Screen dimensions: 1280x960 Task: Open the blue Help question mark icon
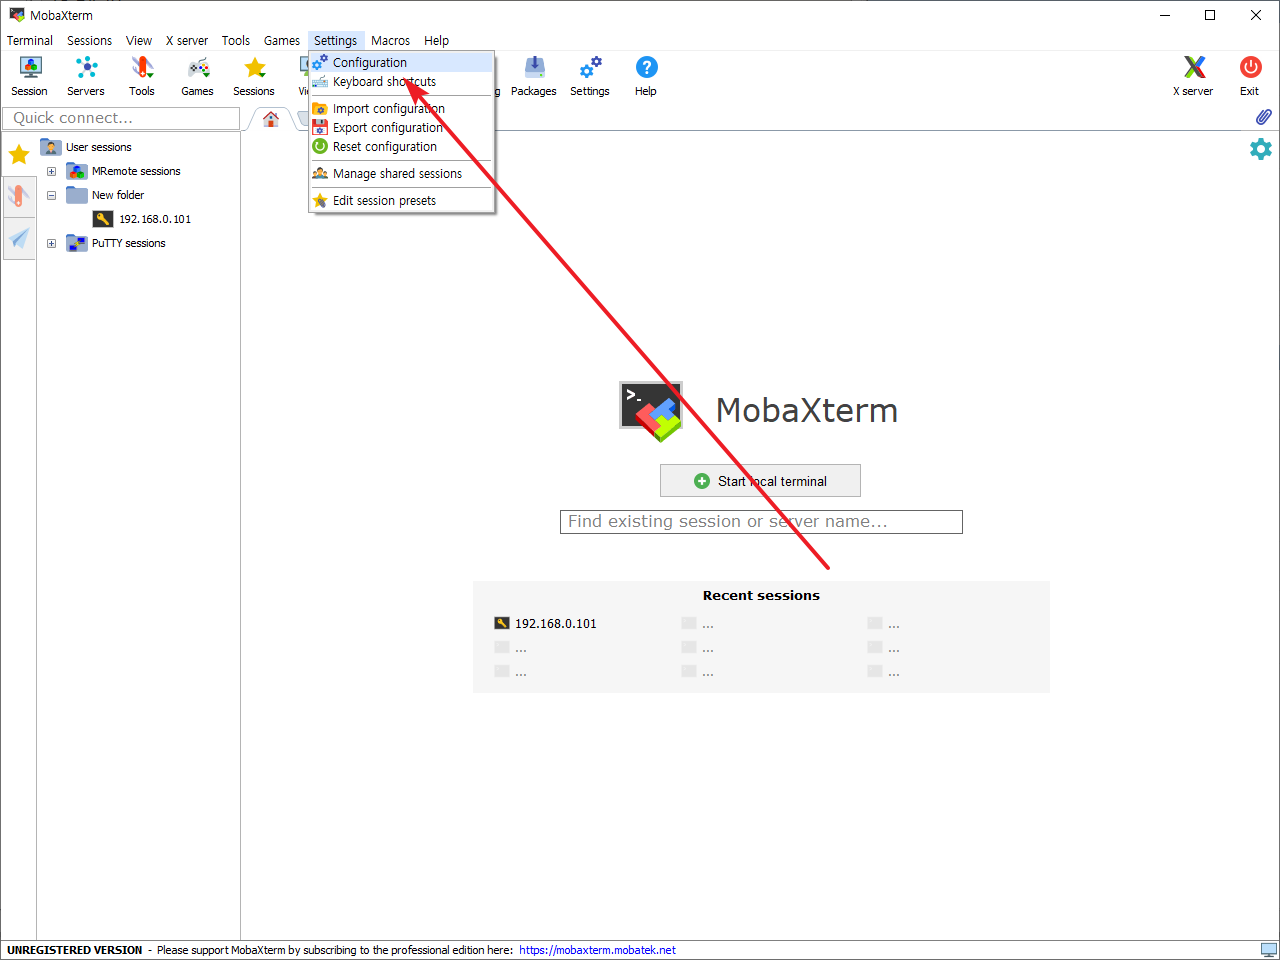(x=646, y=76)
